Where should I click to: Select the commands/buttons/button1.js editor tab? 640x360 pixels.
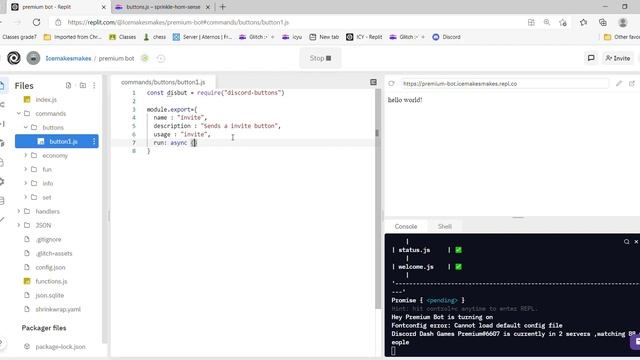point(163,82)
